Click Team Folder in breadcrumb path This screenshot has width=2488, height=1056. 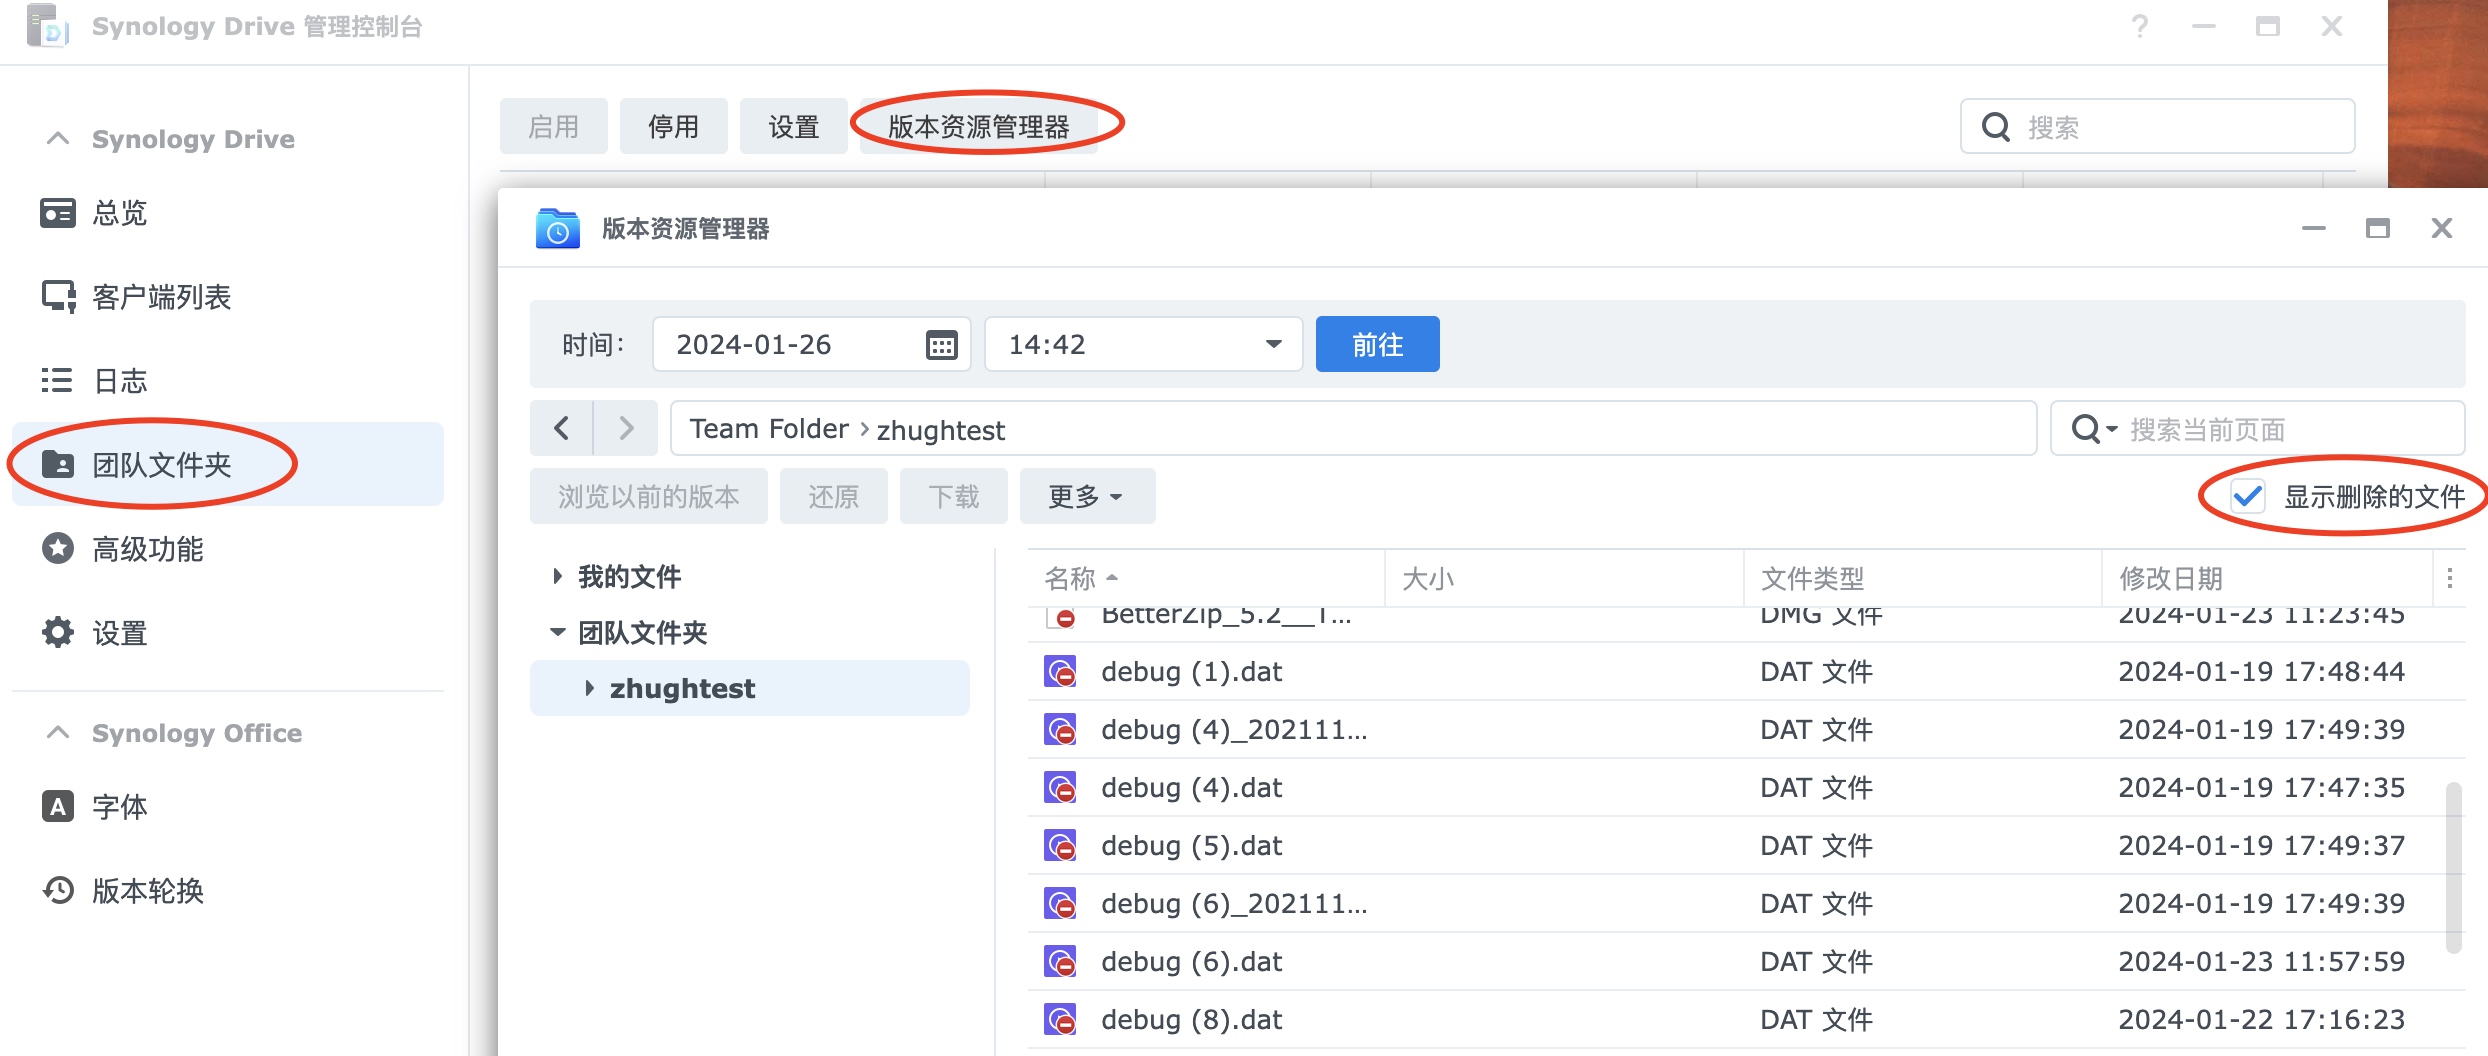(769, 429)
